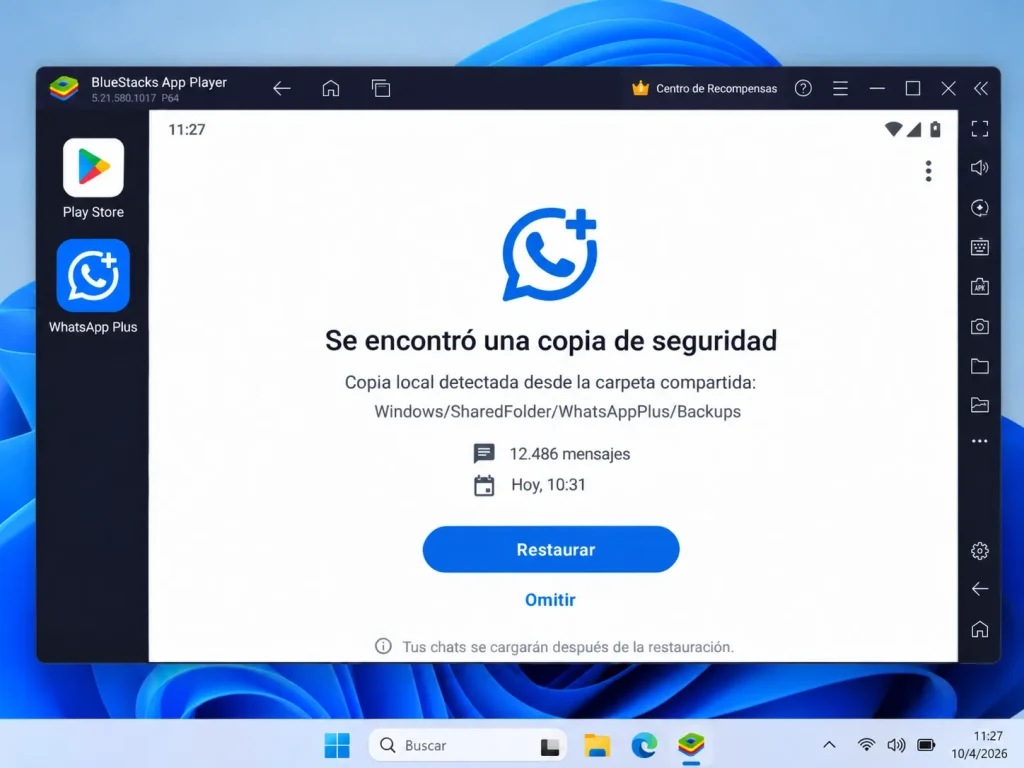Maximize the BlueStacks window

913,88
